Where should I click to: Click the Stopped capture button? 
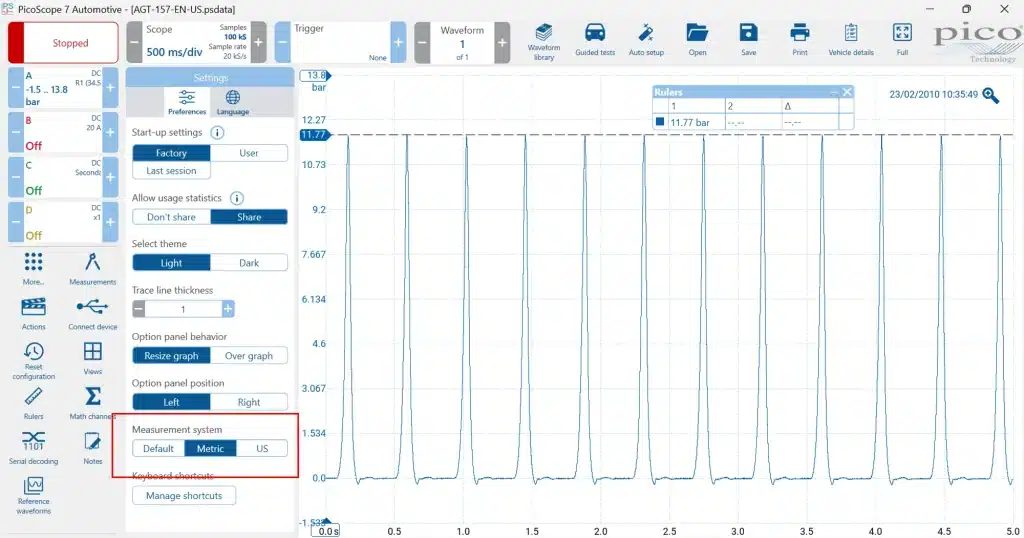click(x=63, y=43)
